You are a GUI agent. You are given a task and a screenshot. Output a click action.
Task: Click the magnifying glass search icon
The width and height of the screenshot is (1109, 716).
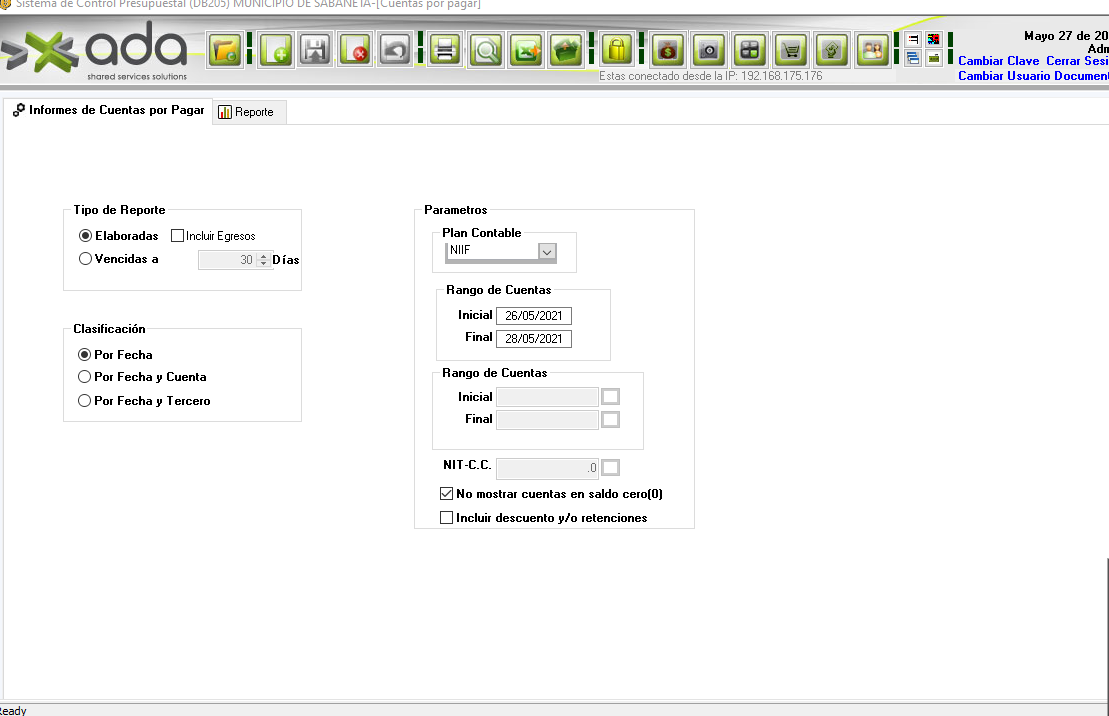487,49
